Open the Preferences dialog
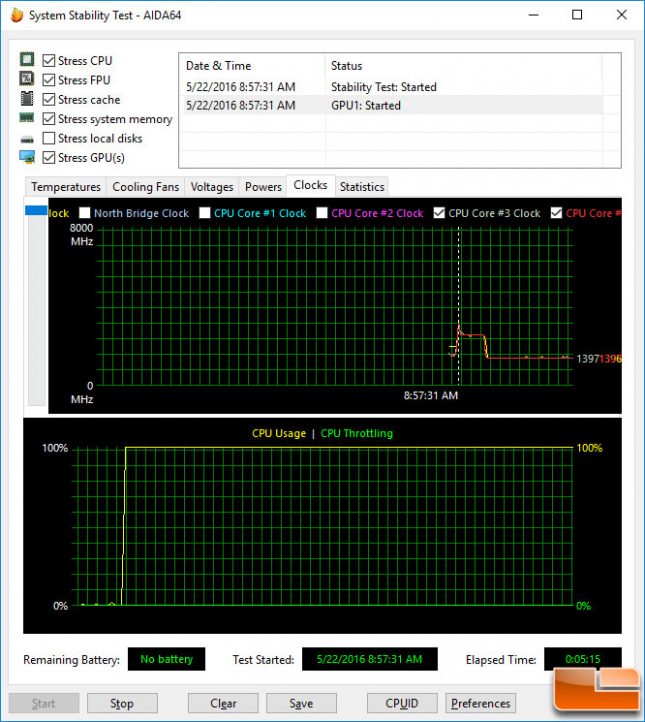The height and width of the screenshot is (722, 645). click(x=480, y=703)
